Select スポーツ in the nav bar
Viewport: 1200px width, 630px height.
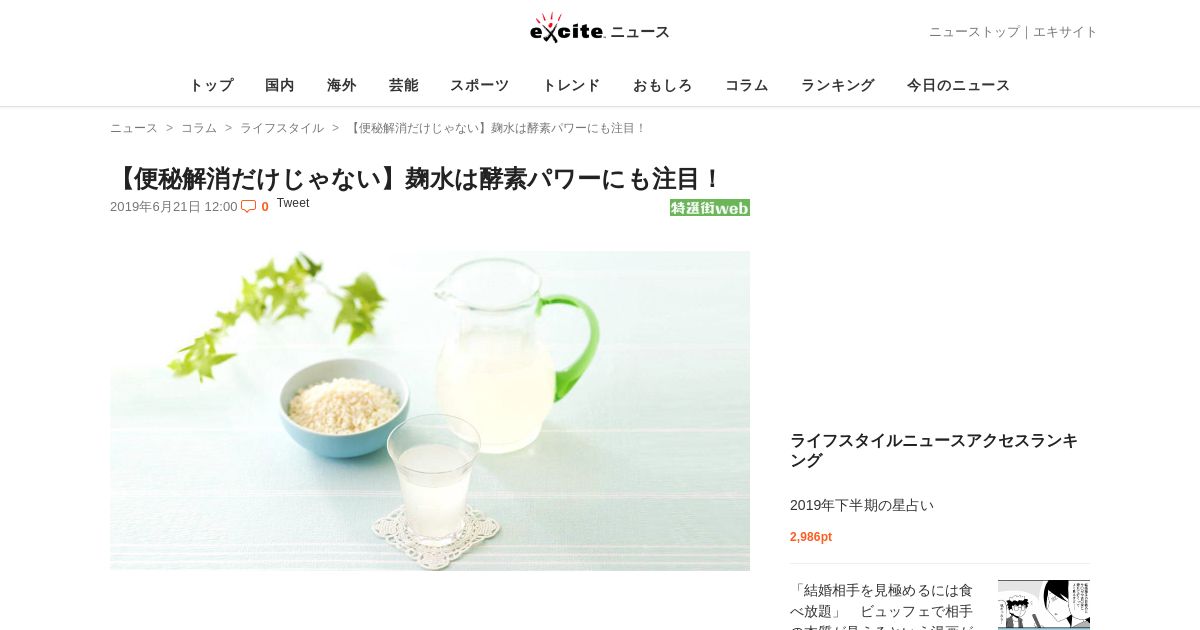480,85
